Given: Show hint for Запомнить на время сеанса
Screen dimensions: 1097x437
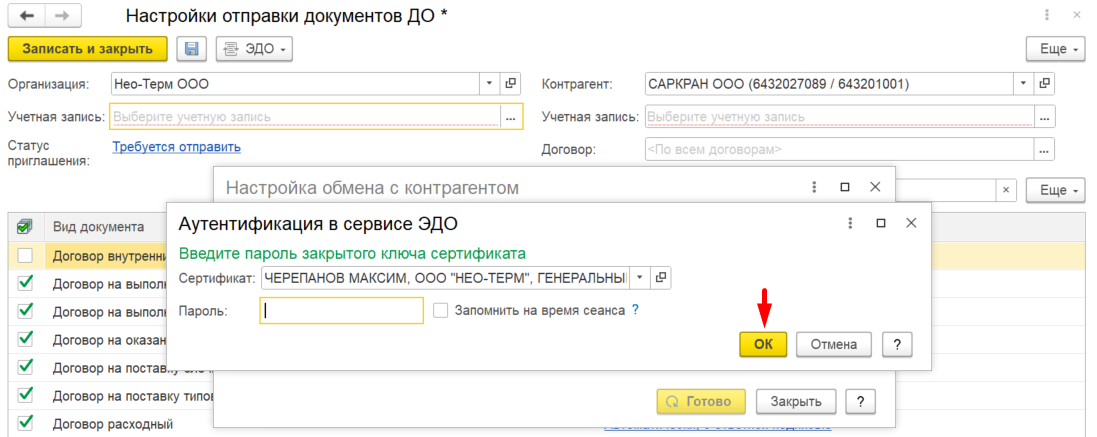Looking at the screenshot, I should [x=635, y=310].
